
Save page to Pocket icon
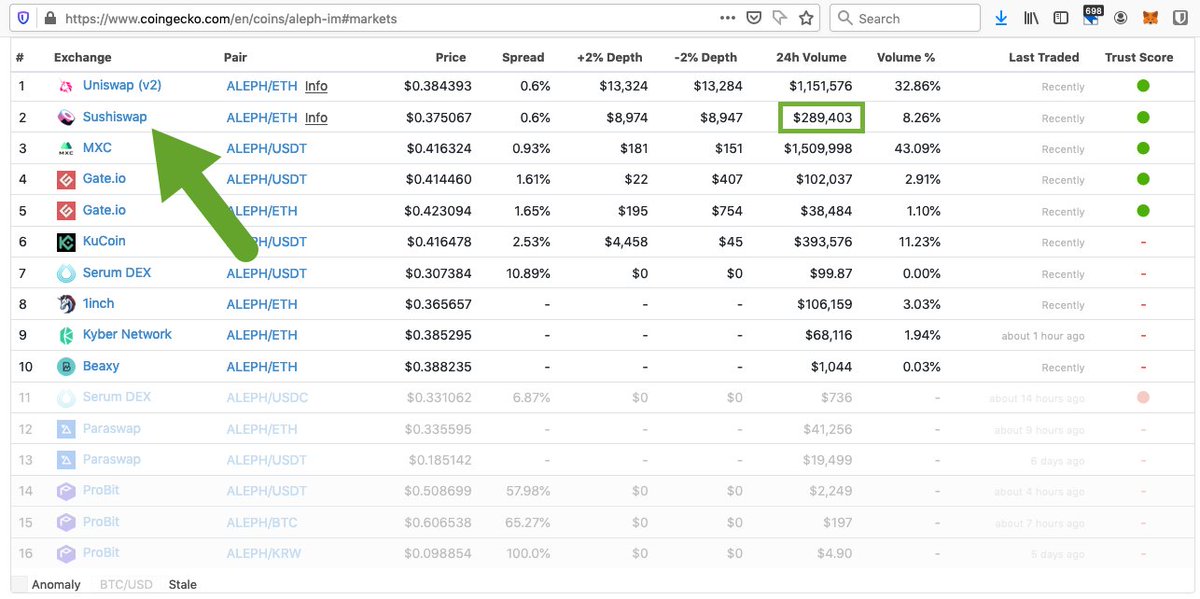(x=755, y=18)
